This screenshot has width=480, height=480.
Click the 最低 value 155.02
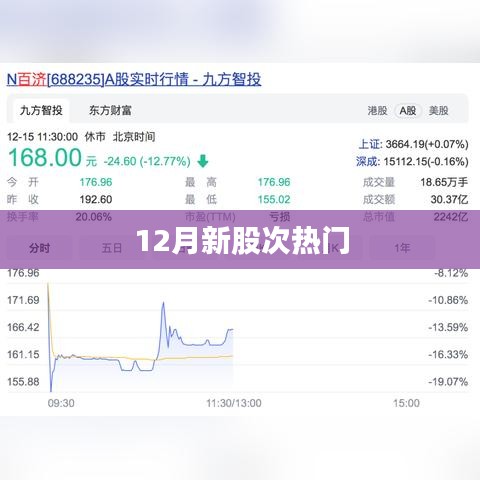click(274, 199)
